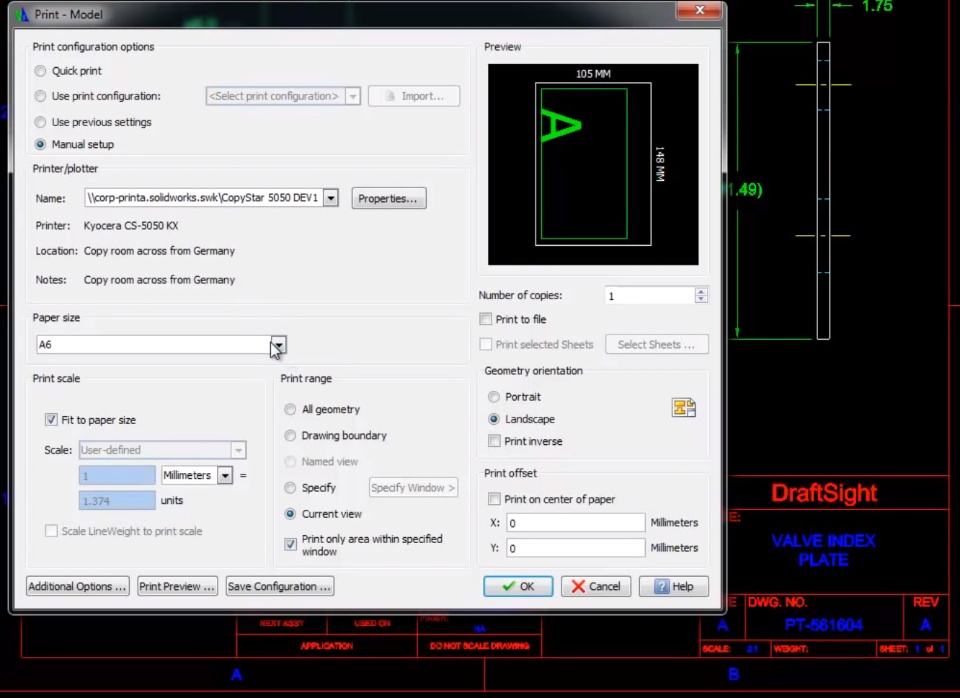Select Use previous settings option

tap(41, 122)
